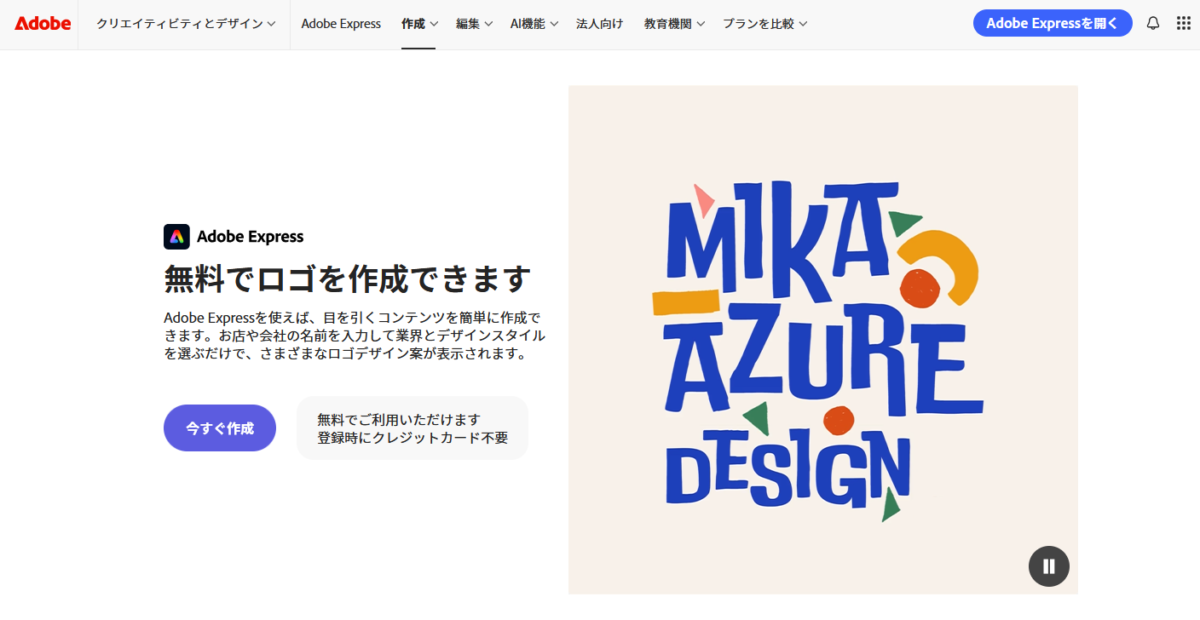Click the Mika Azure Design logo preview
This screenshot has width=1200, height=620.
pos(823,339)
